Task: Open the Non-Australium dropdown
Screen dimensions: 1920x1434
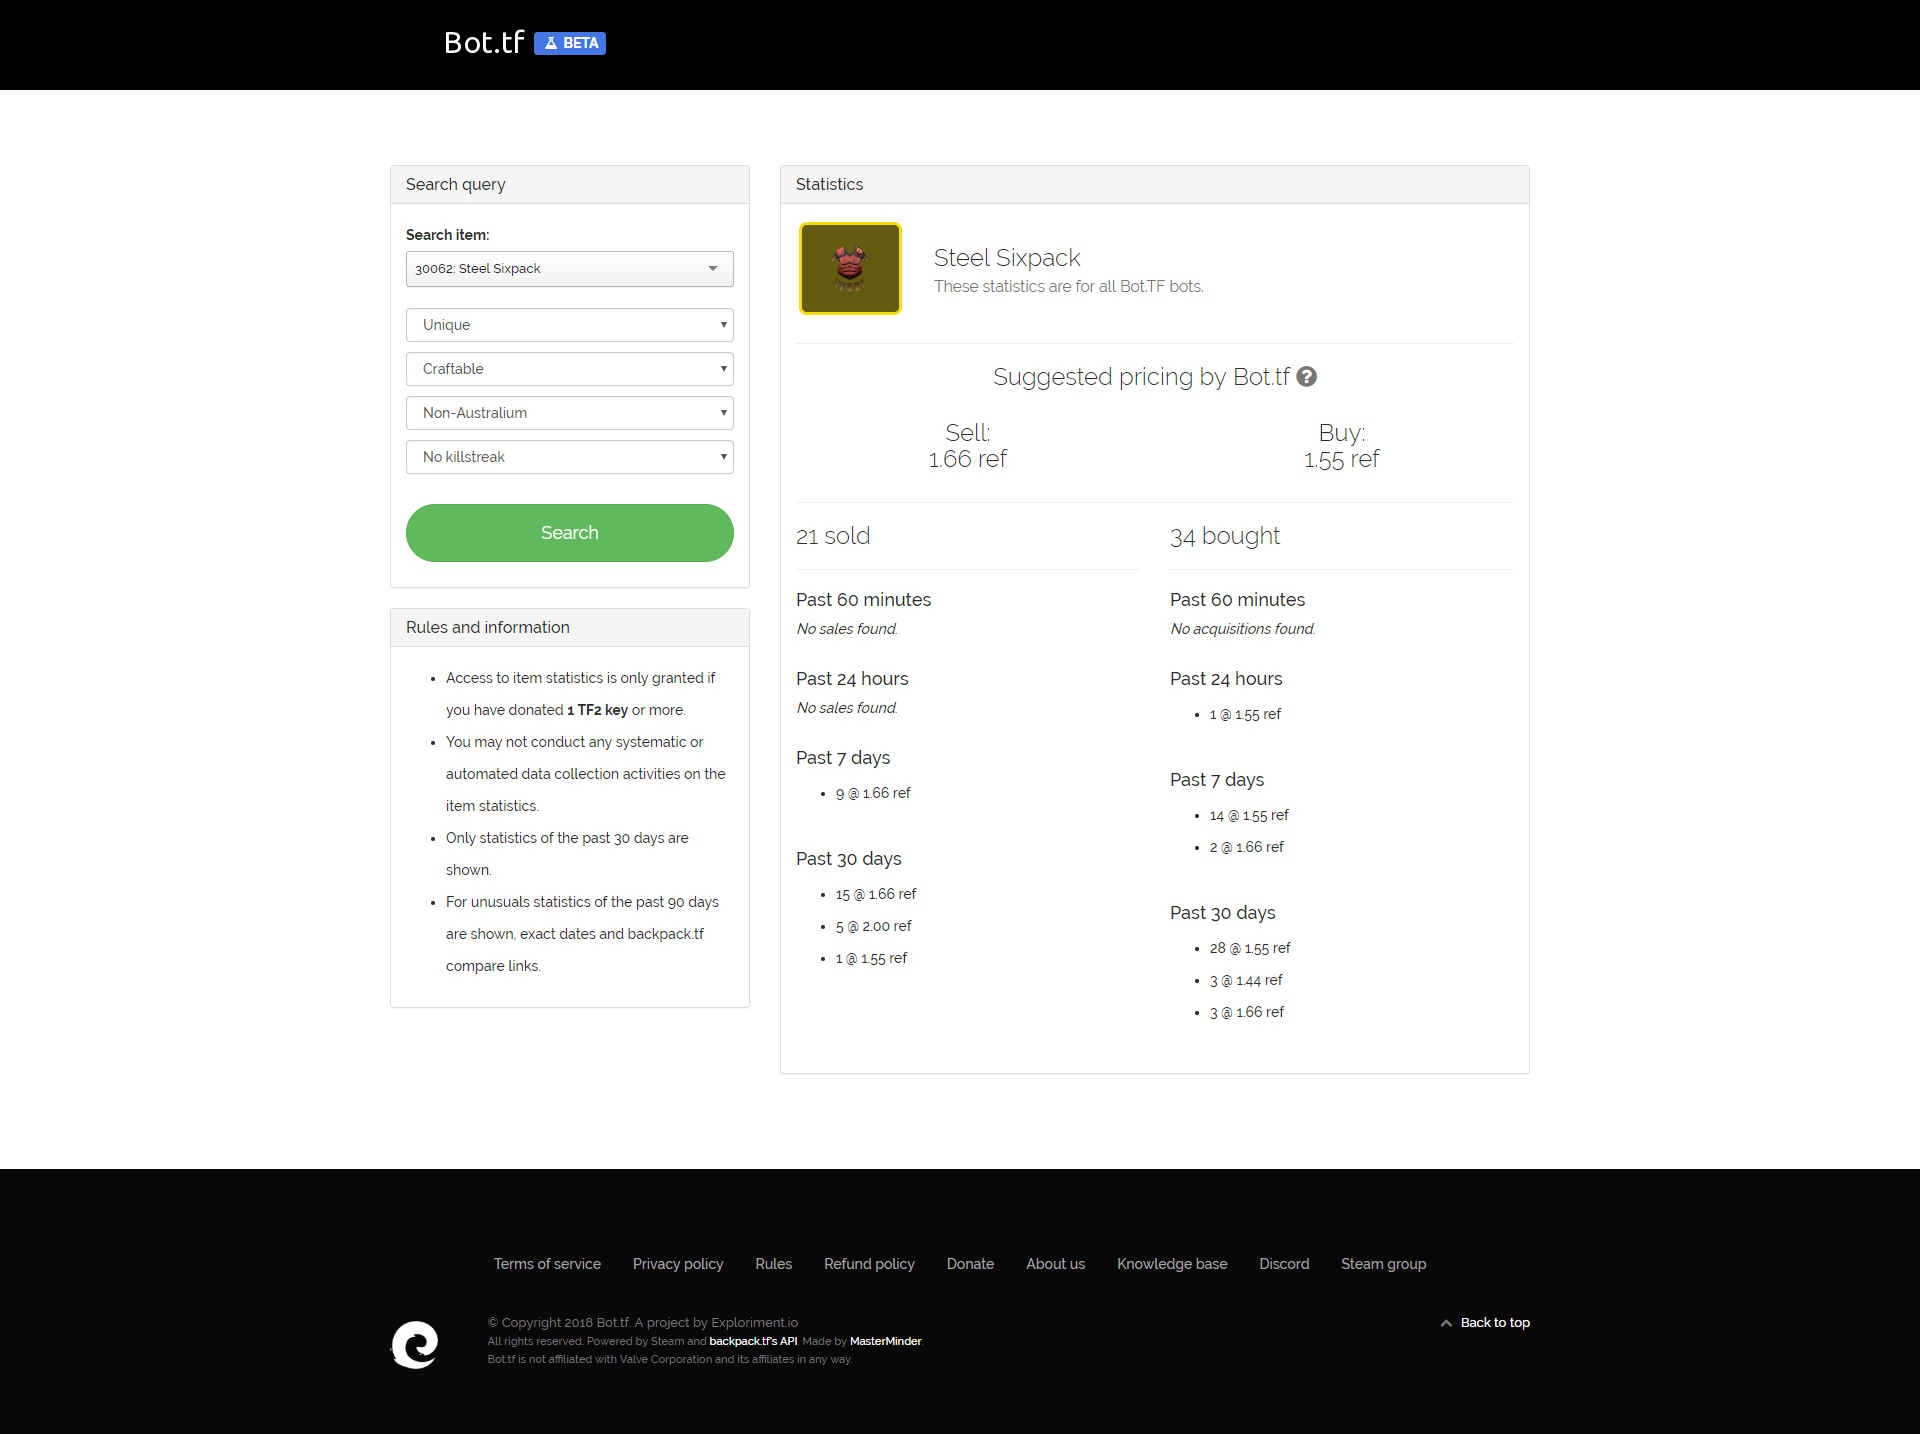Action: pos(569,413)
